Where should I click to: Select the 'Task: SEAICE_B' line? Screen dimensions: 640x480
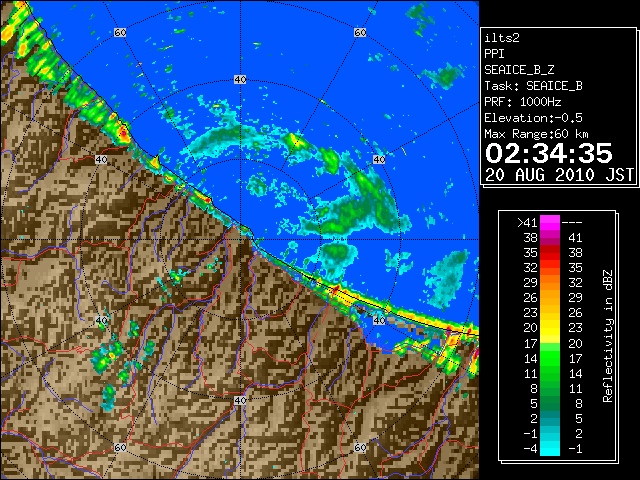click(533, 86)
